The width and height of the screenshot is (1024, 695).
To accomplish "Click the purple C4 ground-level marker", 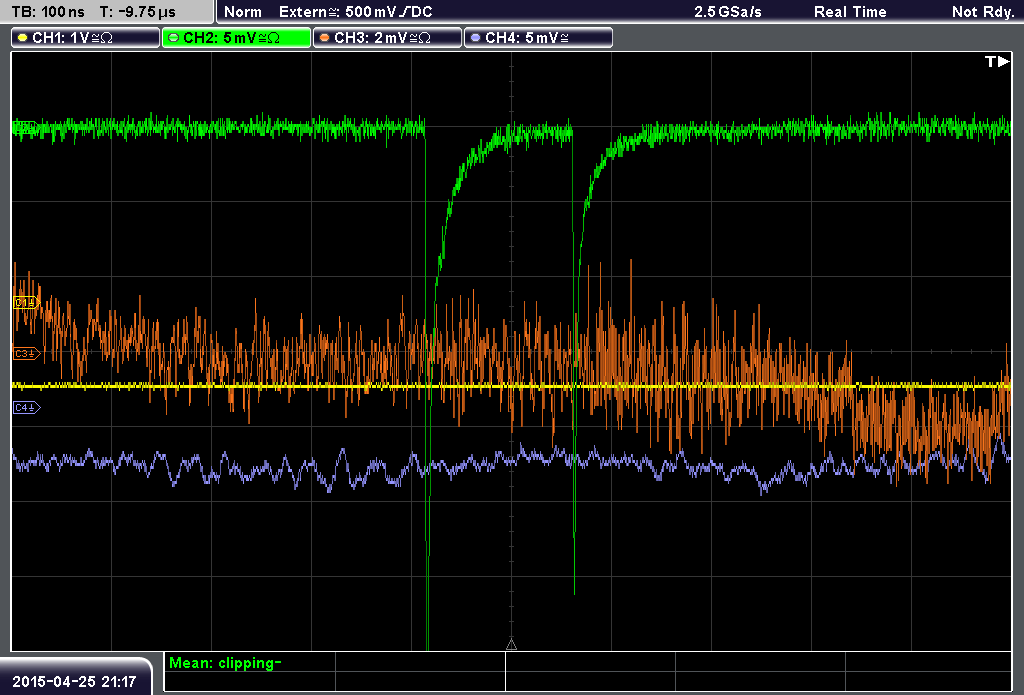I will pos(26,408).
